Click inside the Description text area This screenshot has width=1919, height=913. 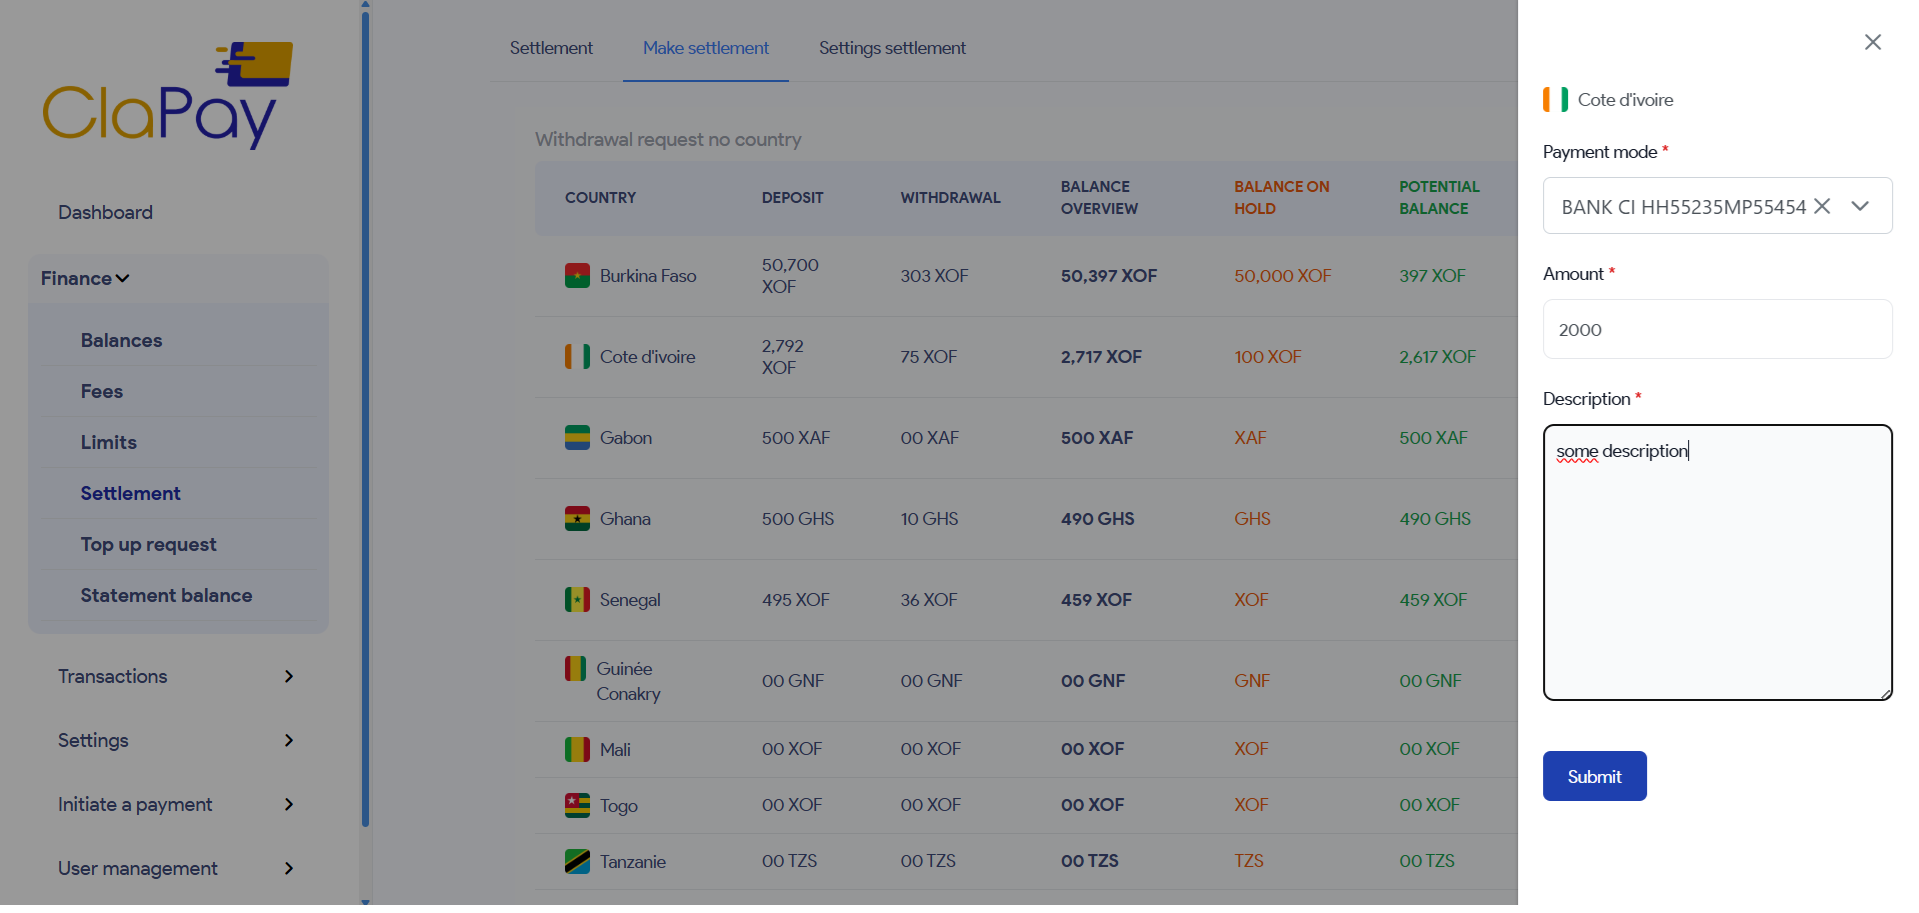point(1717,570)
